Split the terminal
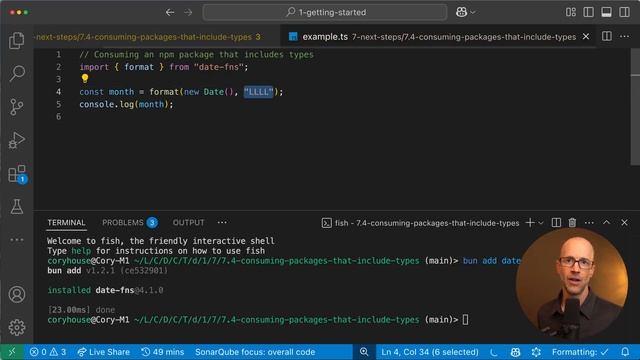This screenshot has width=640, height=360. coord(556,222)
